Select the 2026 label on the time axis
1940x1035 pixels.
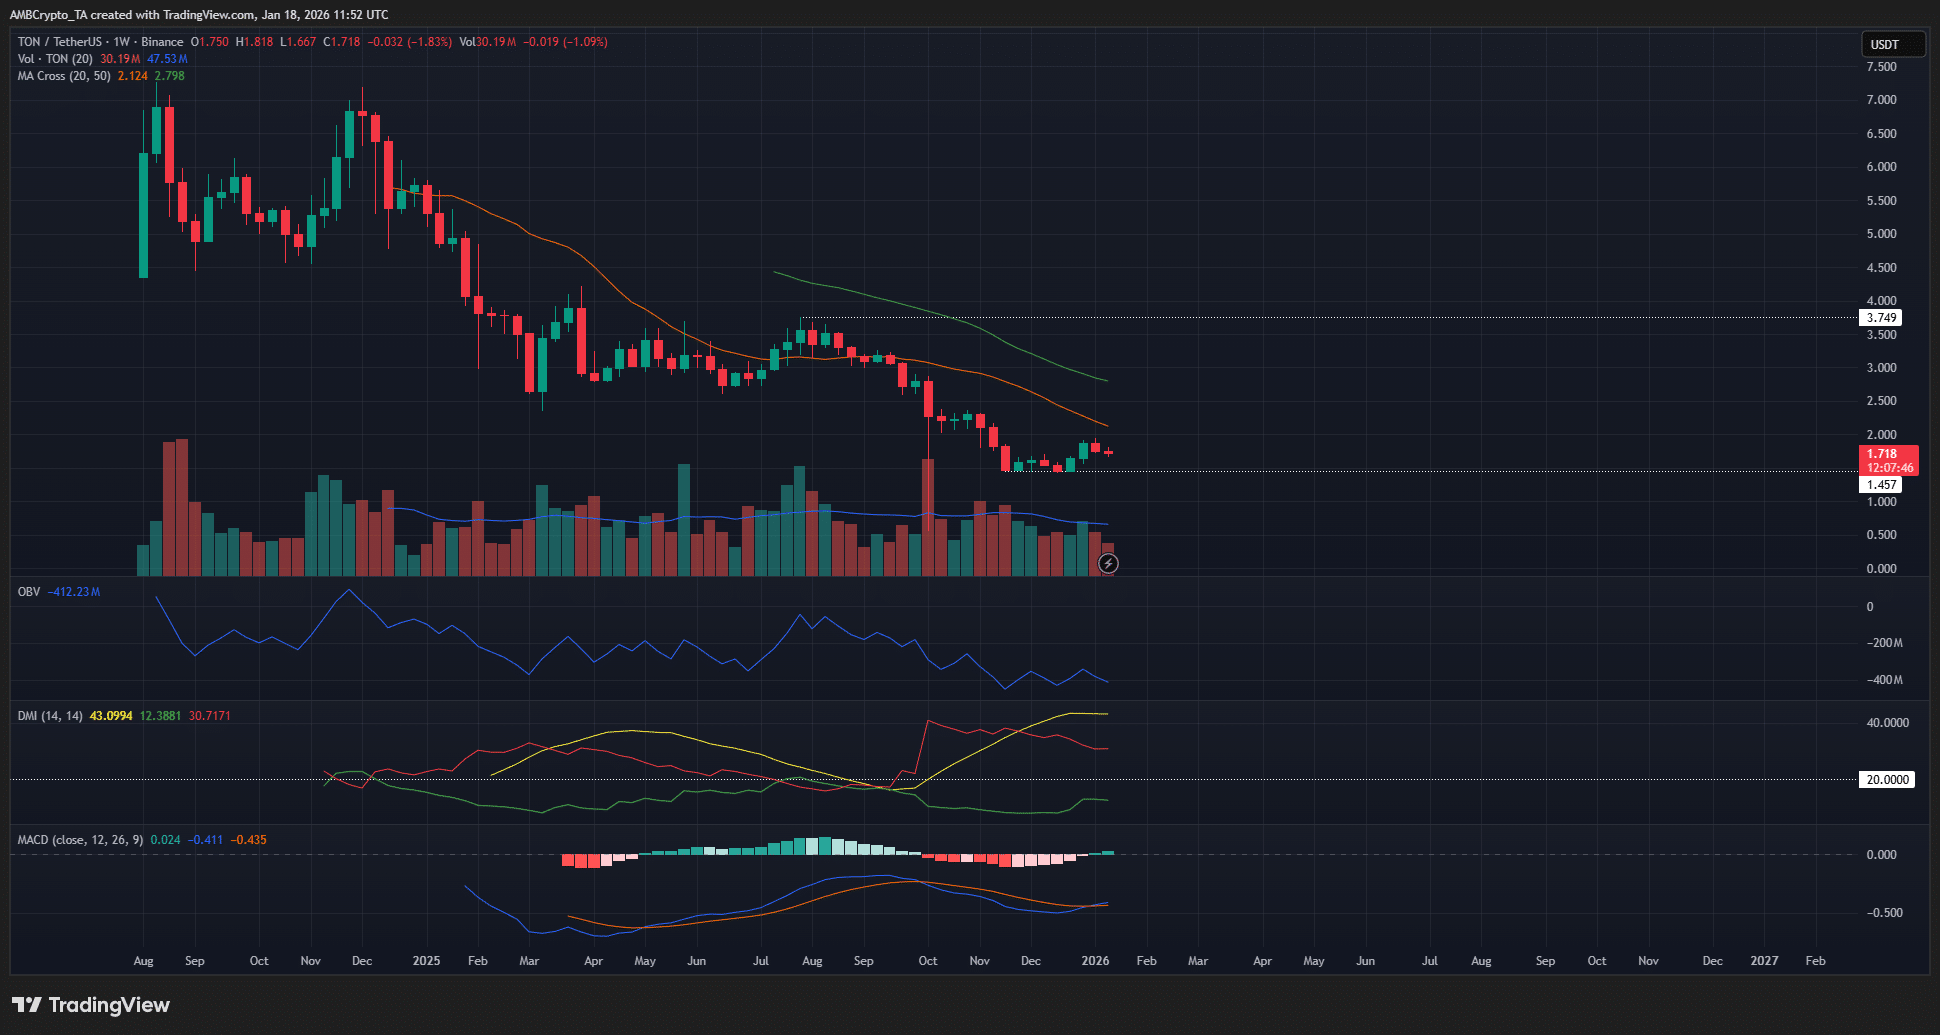(1095, 960)
